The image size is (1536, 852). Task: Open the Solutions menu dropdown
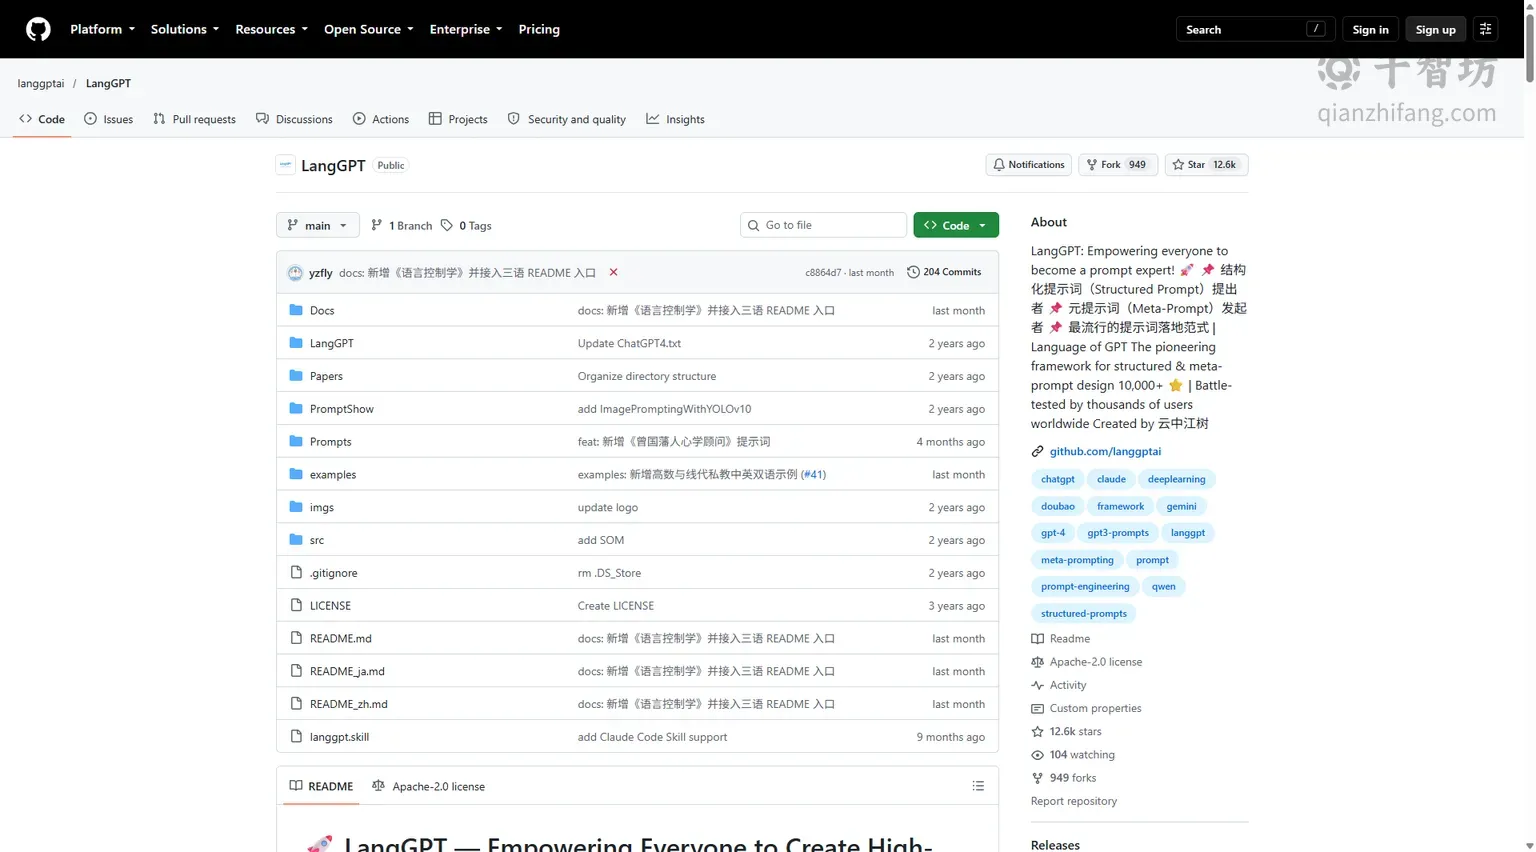tap(184, 29)
